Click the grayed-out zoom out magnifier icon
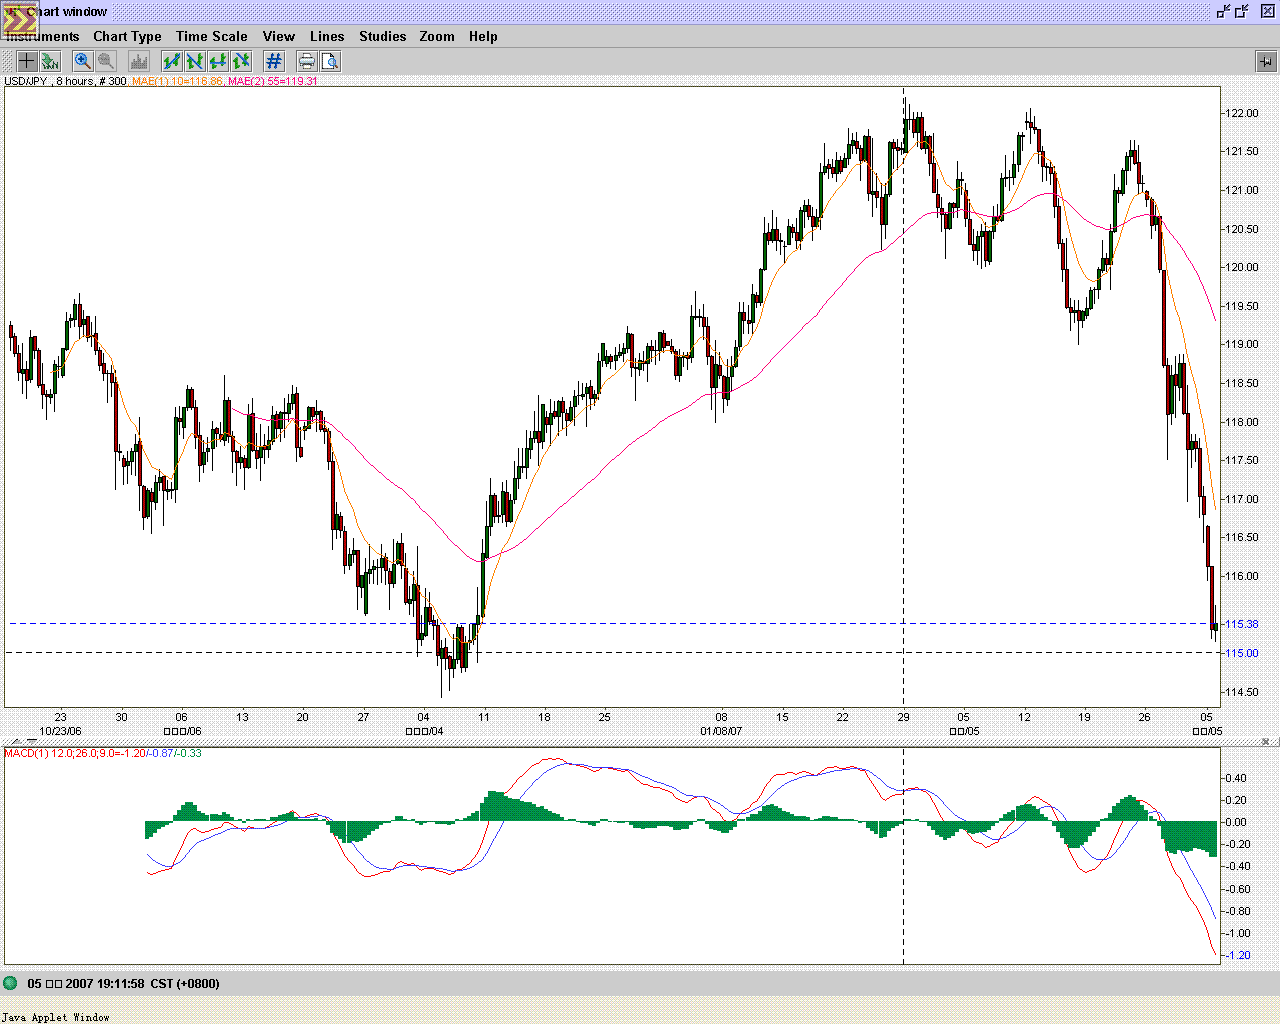1280x1024 pixels. 106,62
